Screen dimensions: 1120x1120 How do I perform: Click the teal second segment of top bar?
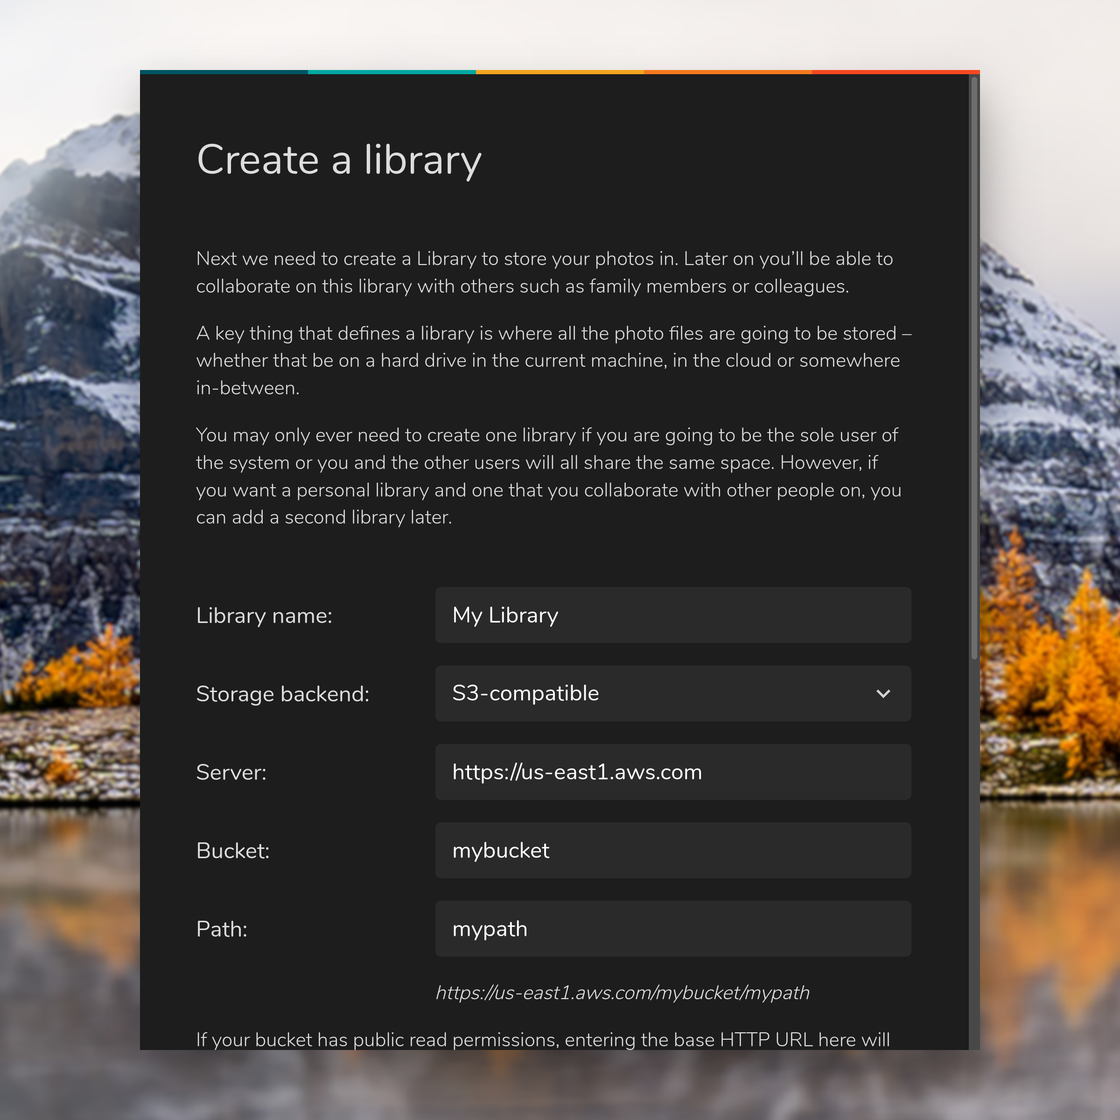392,72
